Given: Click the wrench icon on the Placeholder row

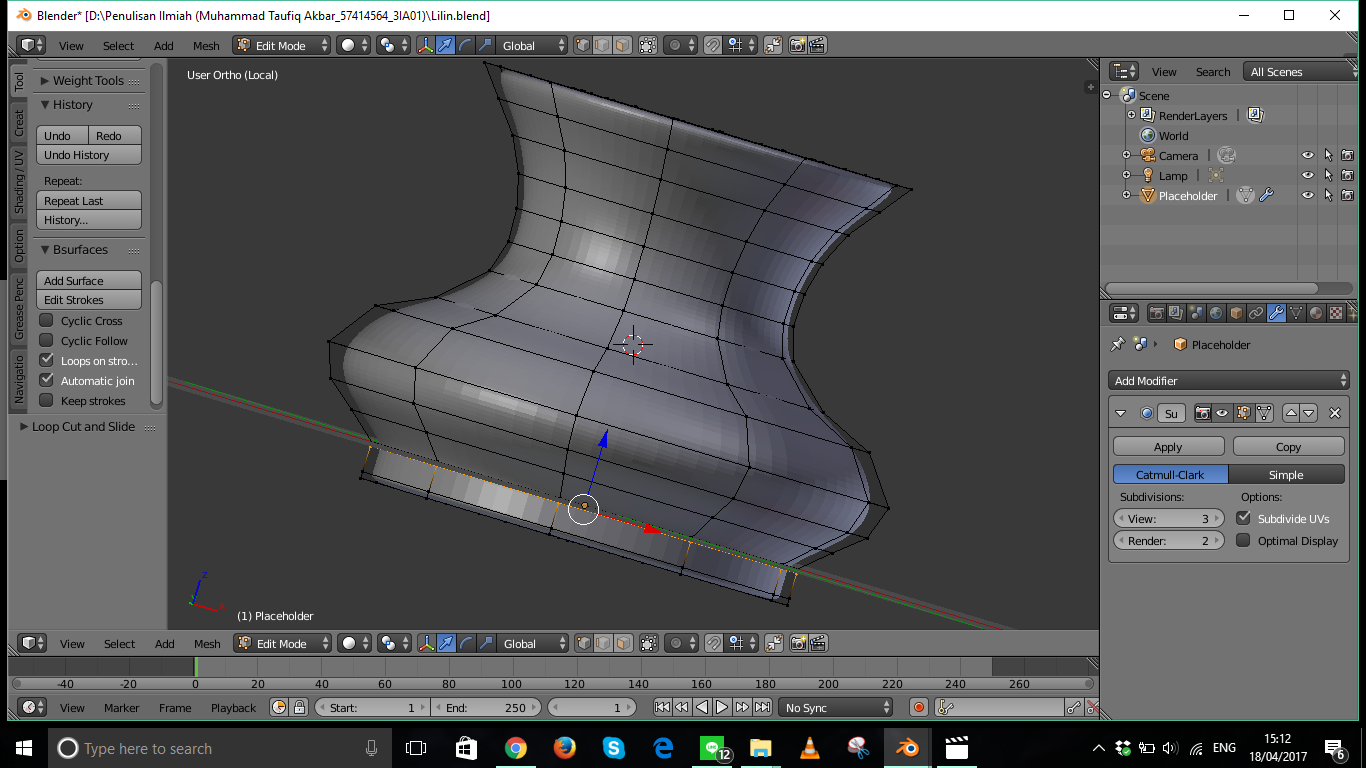Looking at the screenshot, I should click(1266, 196).
